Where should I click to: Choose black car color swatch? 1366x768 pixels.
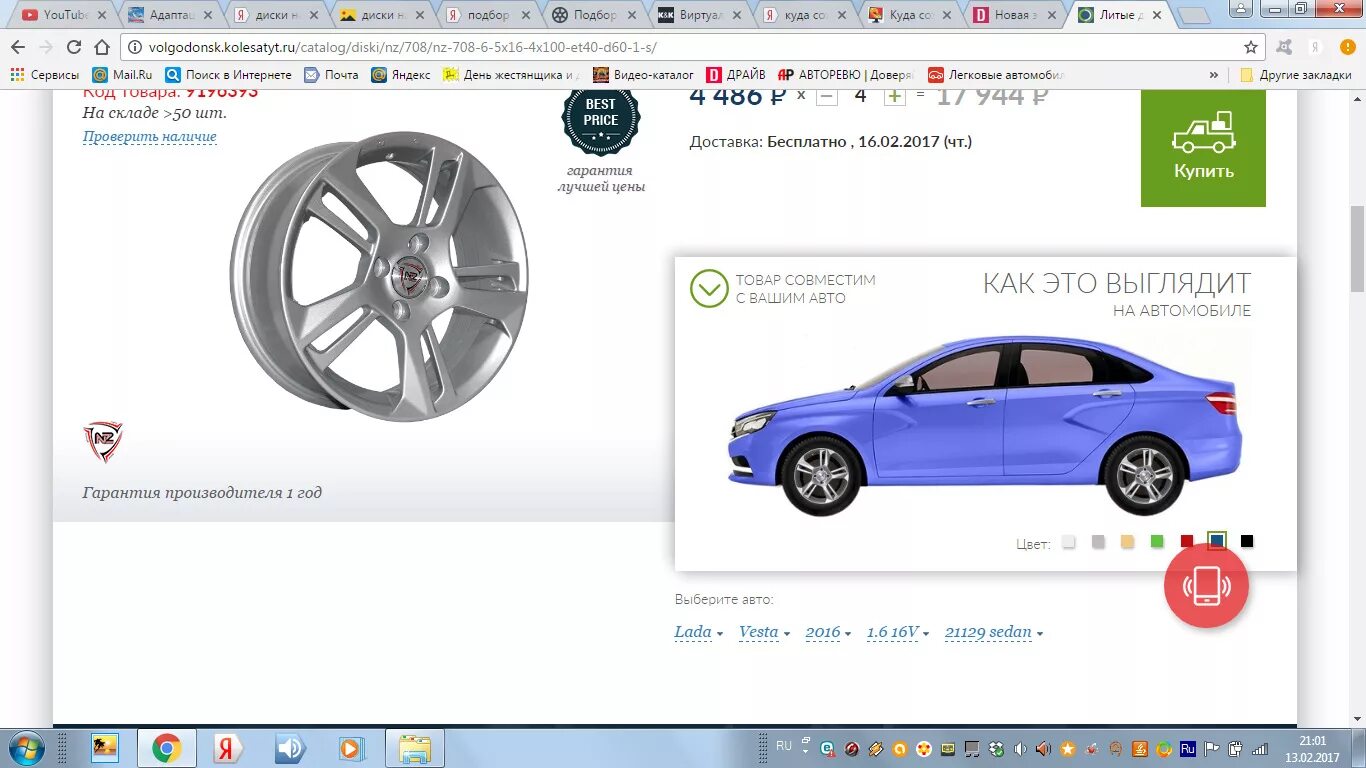point(1247,542)
